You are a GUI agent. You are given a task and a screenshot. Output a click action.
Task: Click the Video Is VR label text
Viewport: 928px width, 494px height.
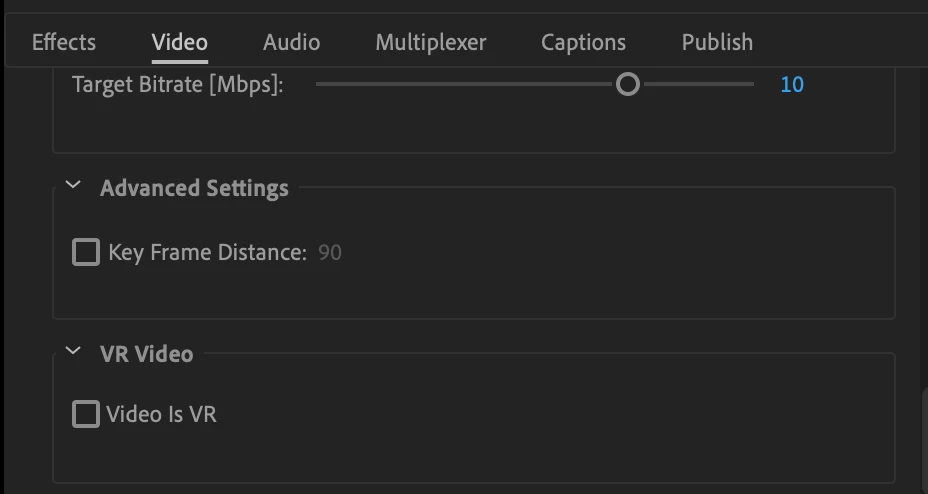tap(162, 414)
